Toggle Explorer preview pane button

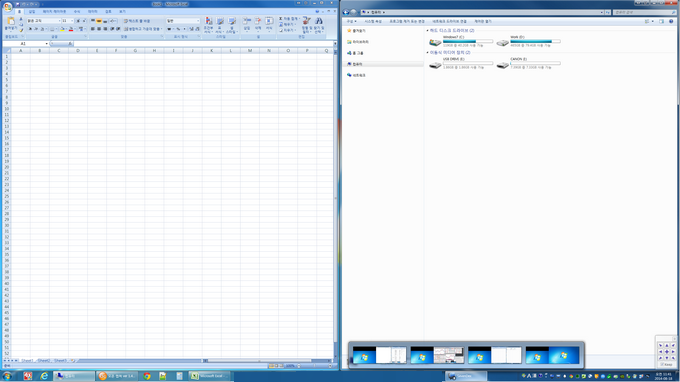pyautogui.click(x=661, y=21)
